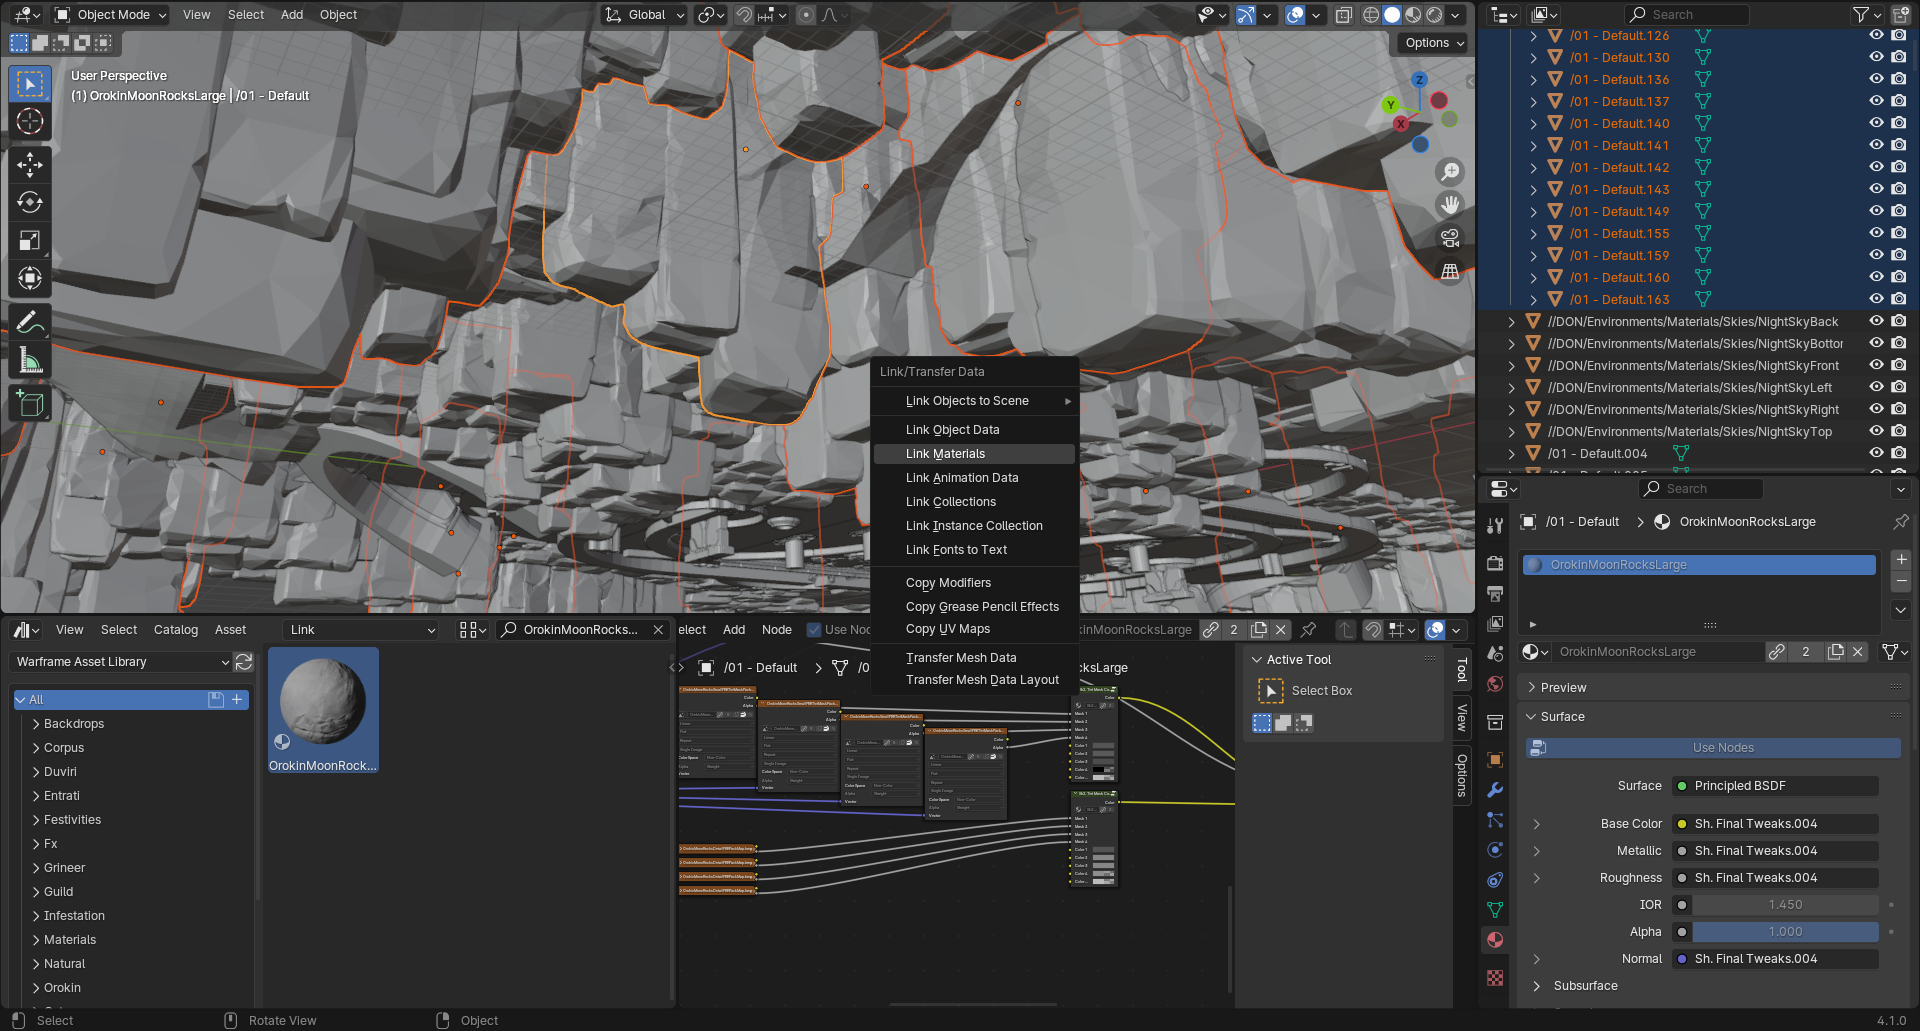Hide NightSkyBack object in viewport
1920x1031 pixels.
click(1876, 321)
